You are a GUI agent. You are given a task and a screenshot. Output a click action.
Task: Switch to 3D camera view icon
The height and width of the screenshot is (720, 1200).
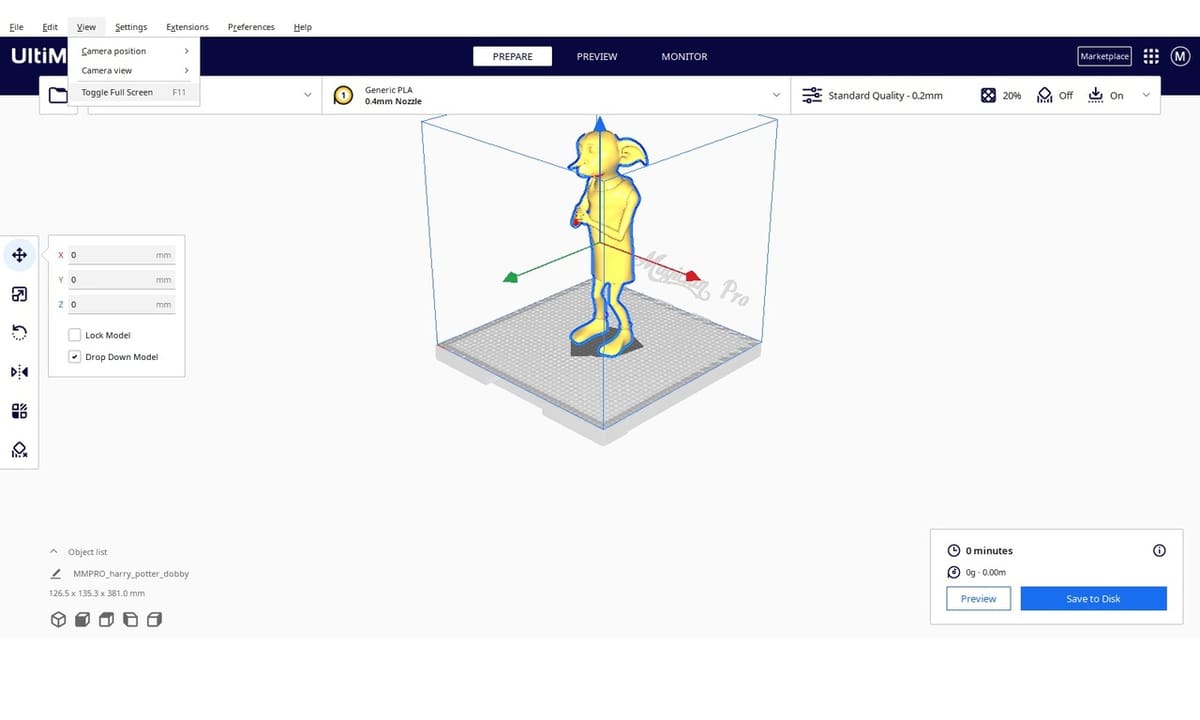coord(59,620)
